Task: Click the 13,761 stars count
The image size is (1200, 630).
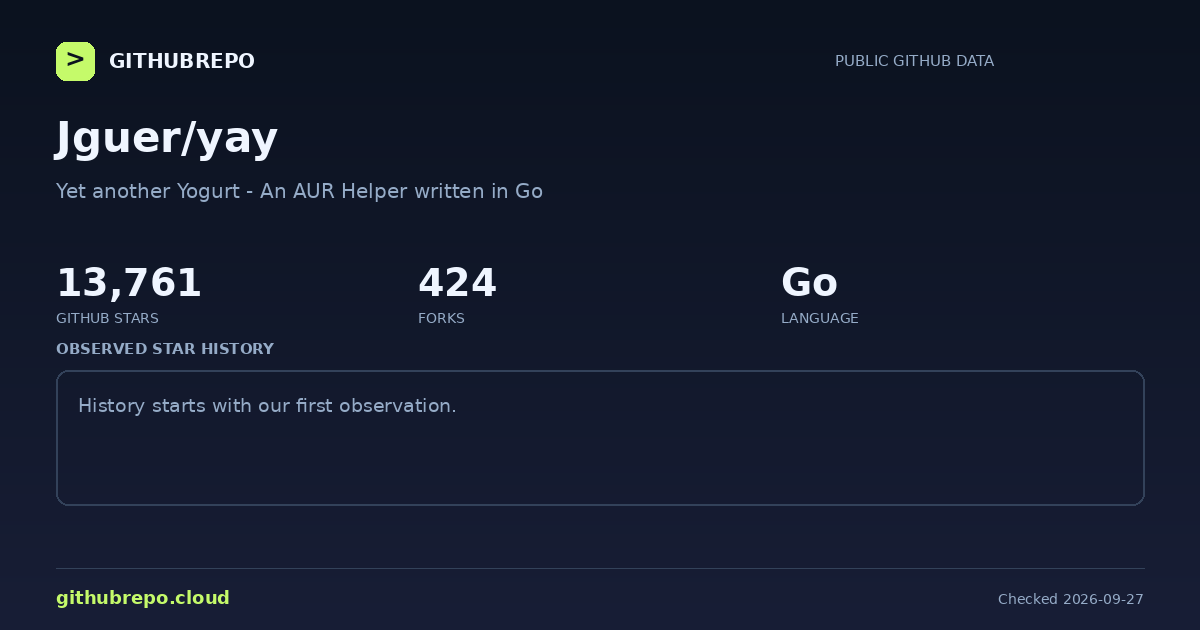Action: 129,283
